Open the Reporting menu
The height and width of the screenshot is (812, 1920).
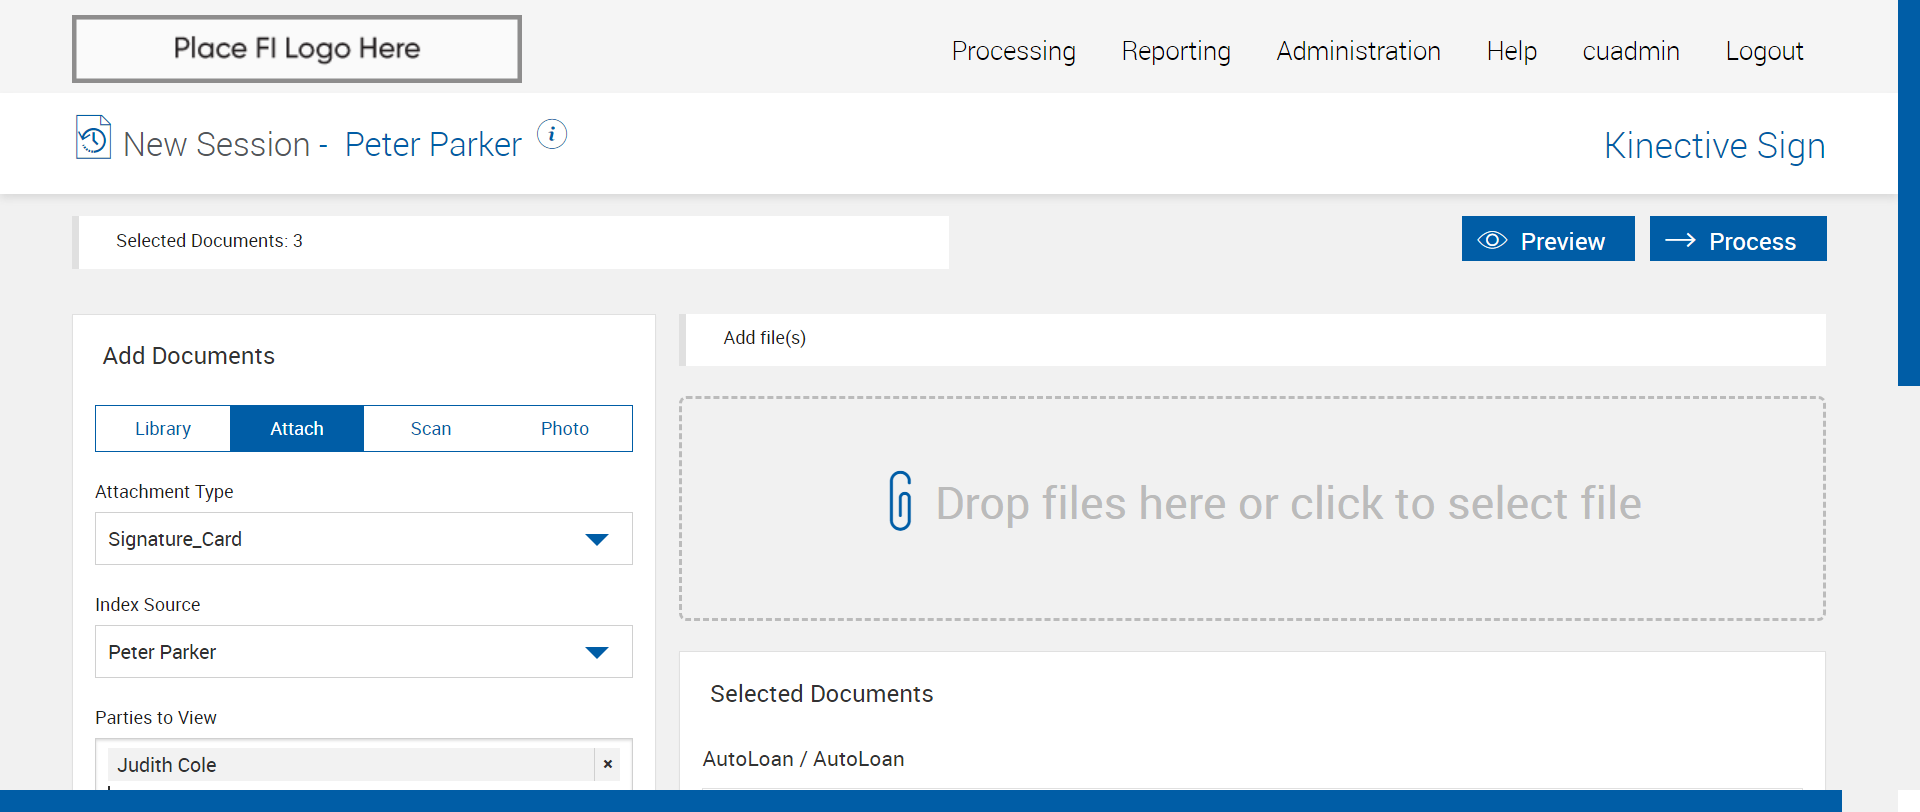tap(1176, 51)
